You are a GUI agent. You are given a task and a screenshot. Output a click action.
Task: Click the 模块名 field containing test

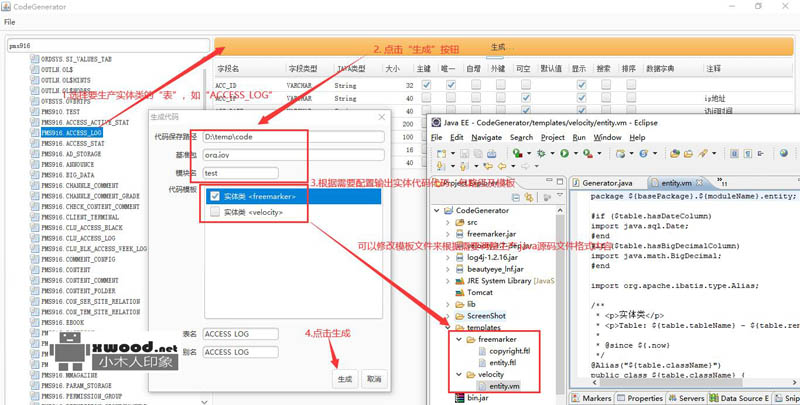pyautogui.click(x=241, y=173)
